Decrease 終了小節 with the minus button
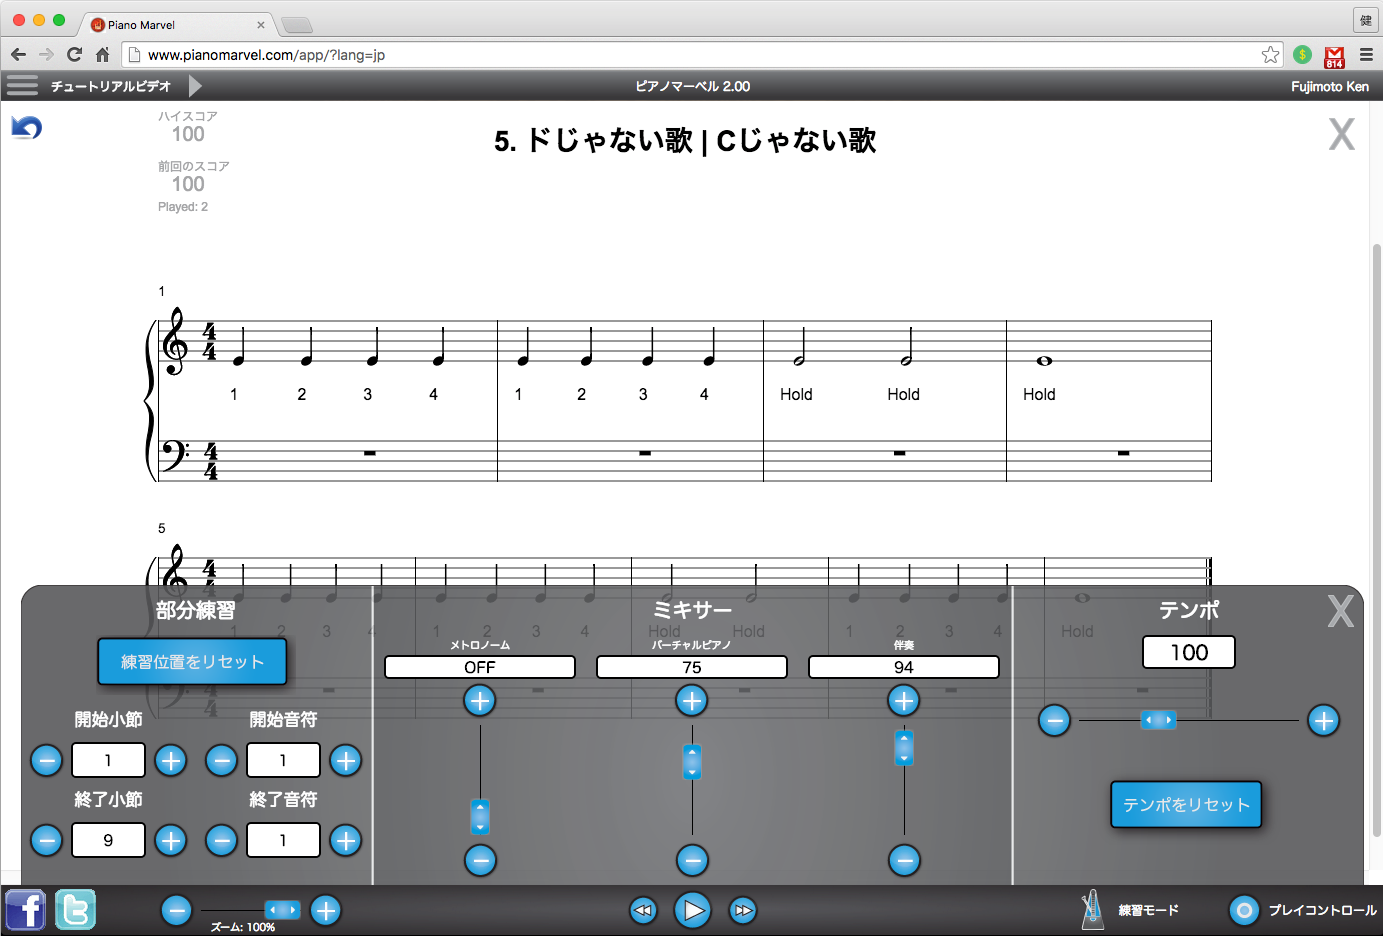1383x936 pixels. pyautogui.click(x=47, y=841)
